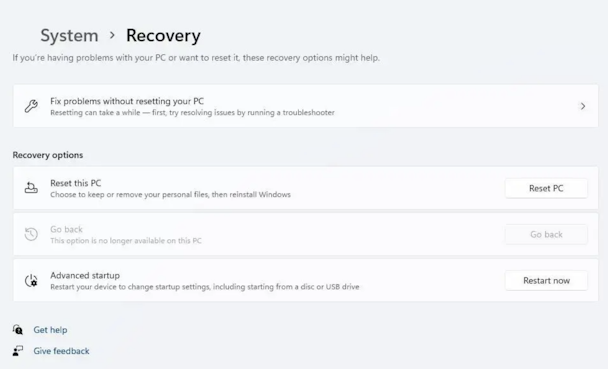Click the Advanced startup power icon
The width and height of the screenshot is (608, 369).
tap(31, 281)
